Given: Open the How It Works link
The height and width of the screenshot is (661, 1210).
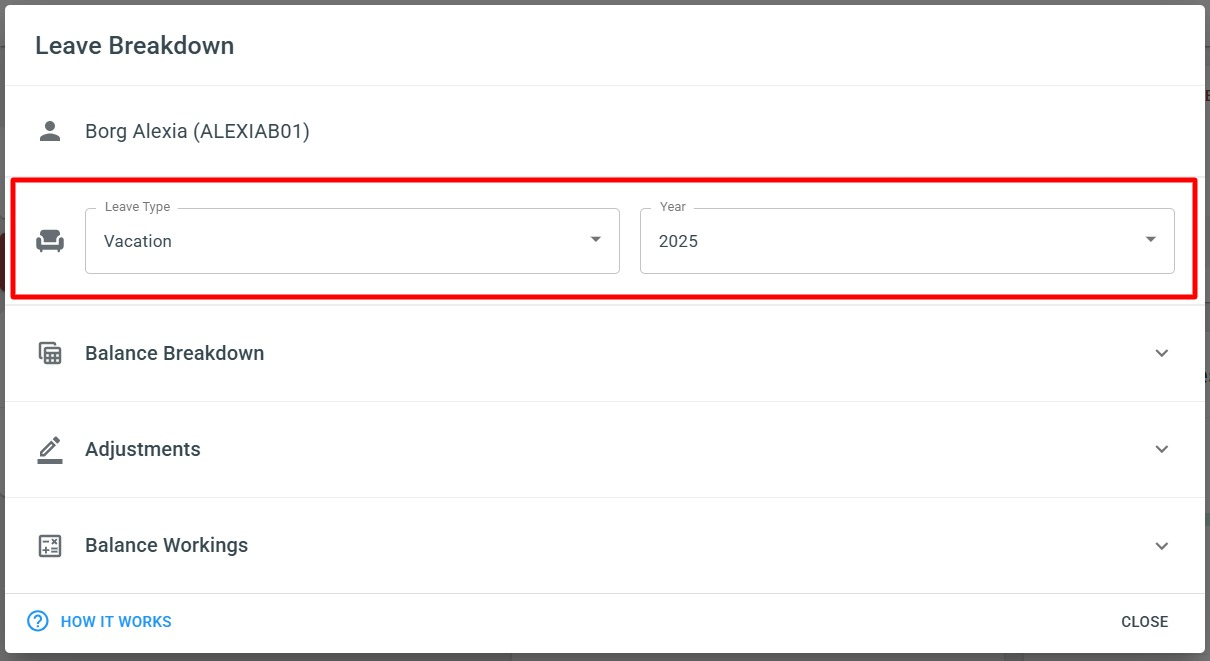Looking at the screenshot, I should coord(116,622).
